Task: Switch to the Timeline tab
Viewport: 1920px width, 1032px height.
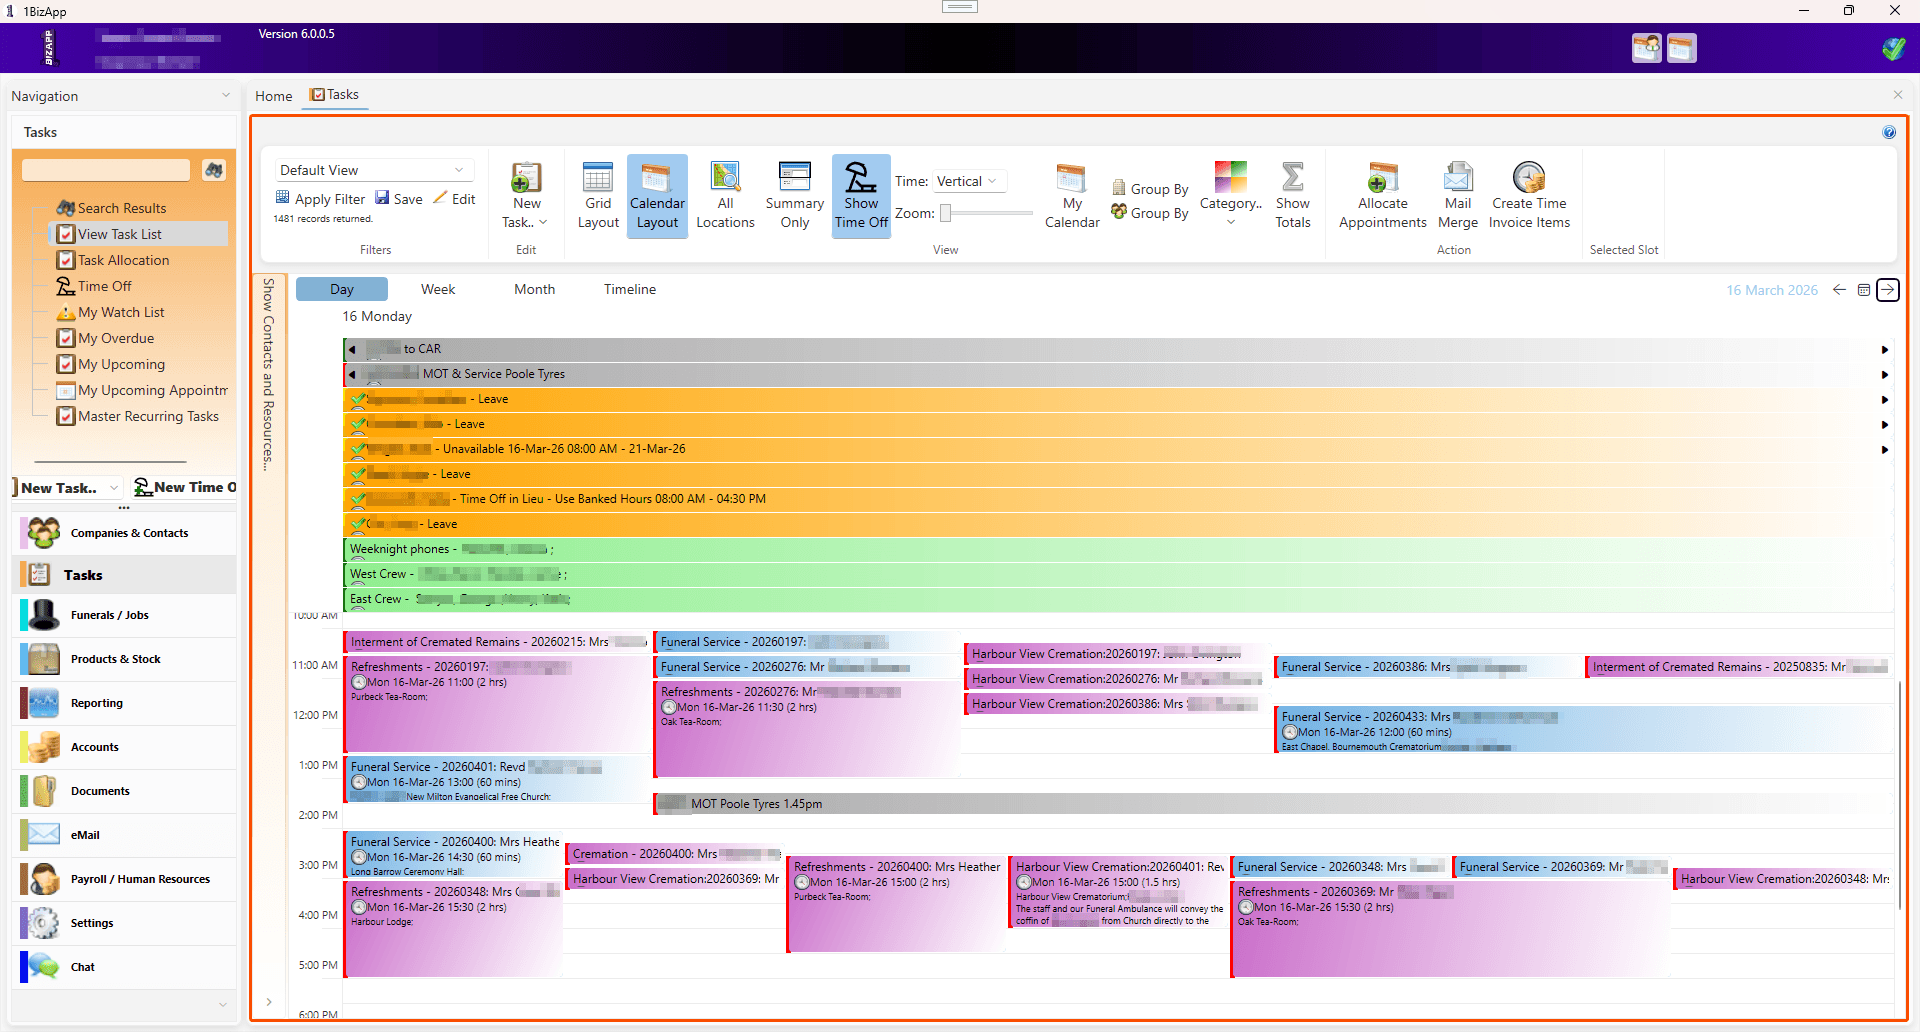Action: (630, 289)
